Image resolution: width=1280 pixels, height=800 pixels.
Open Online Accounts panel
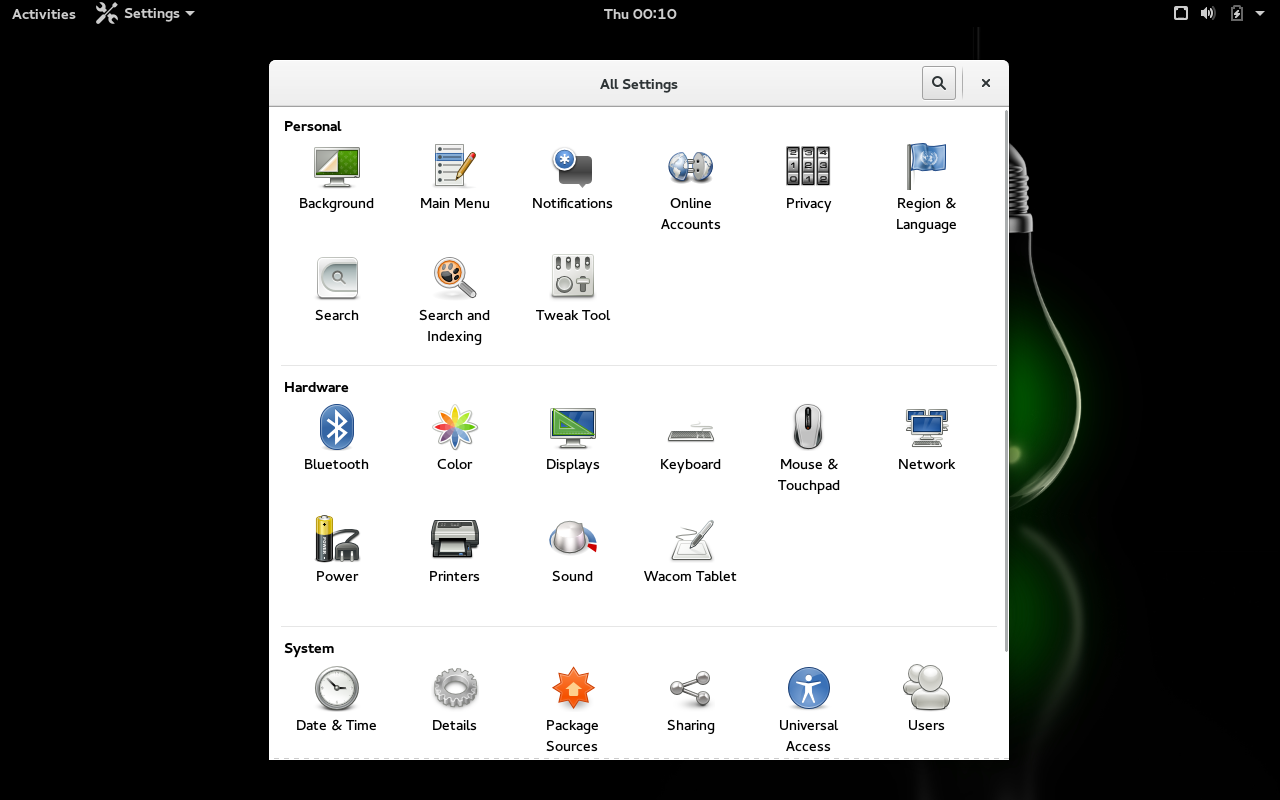[x=690, y=168]
